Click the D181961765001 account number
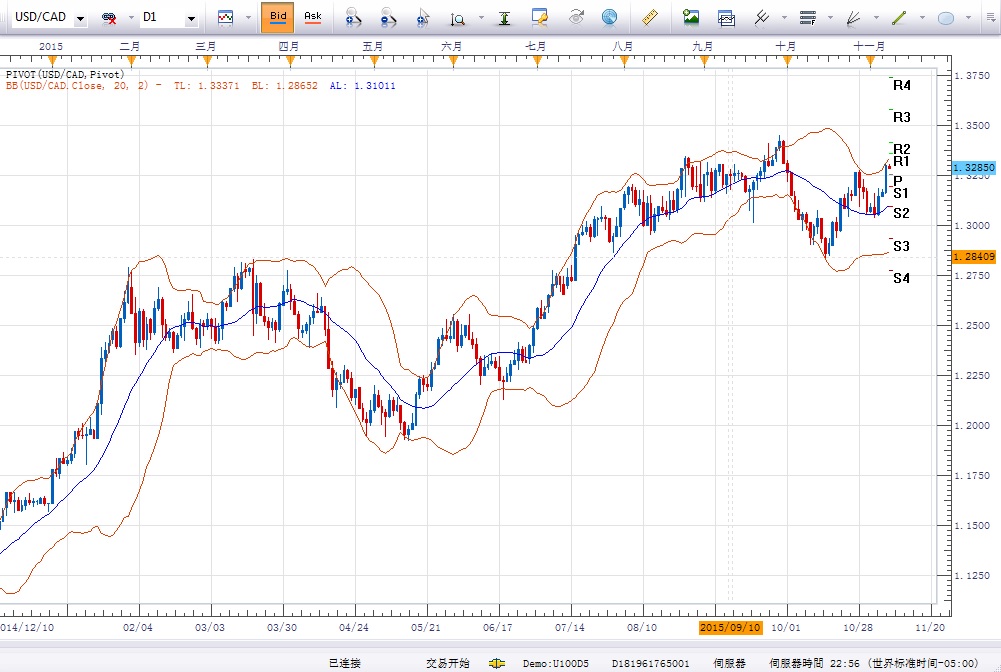Screen dimensions: 1001x672 coord(651,664)
